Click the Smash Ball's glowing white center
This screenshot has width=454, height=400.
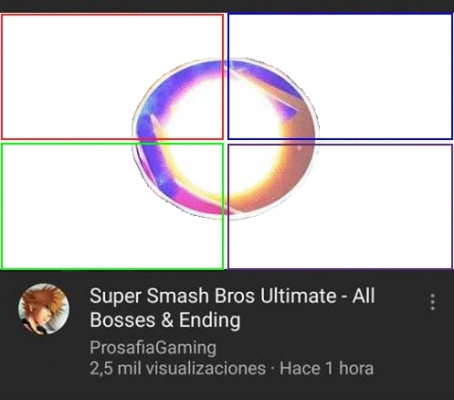point(220,140)
